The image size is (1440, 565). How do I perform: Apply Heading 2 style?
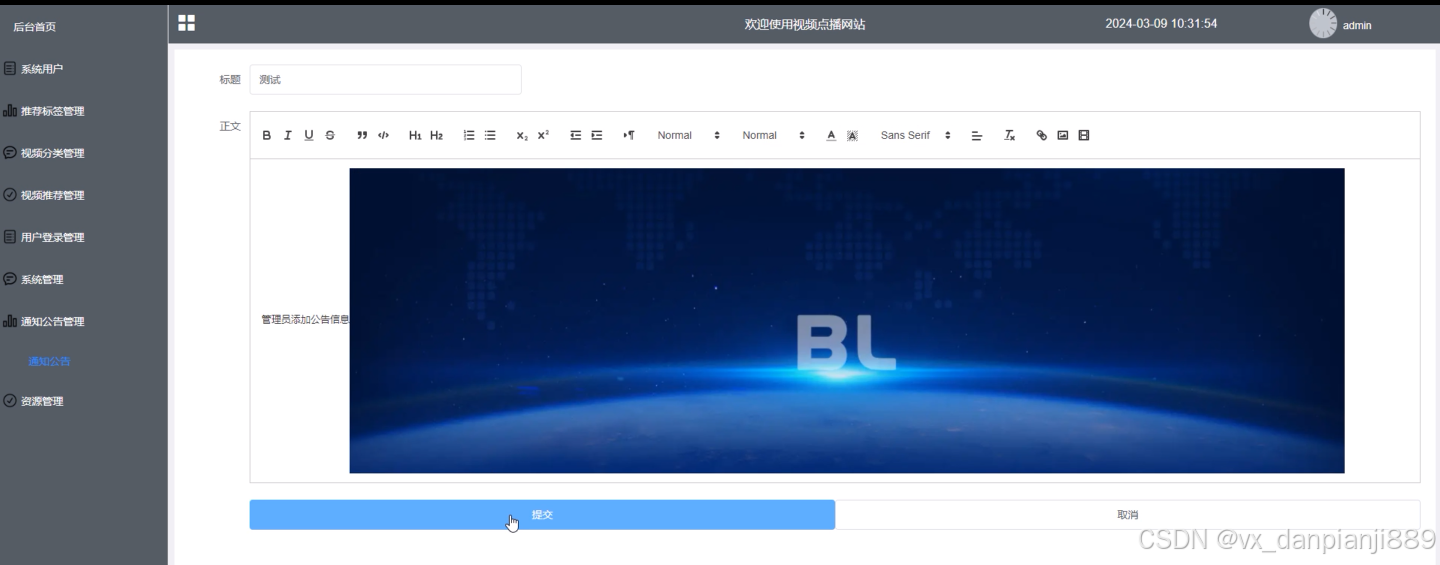tap(436, 135)
